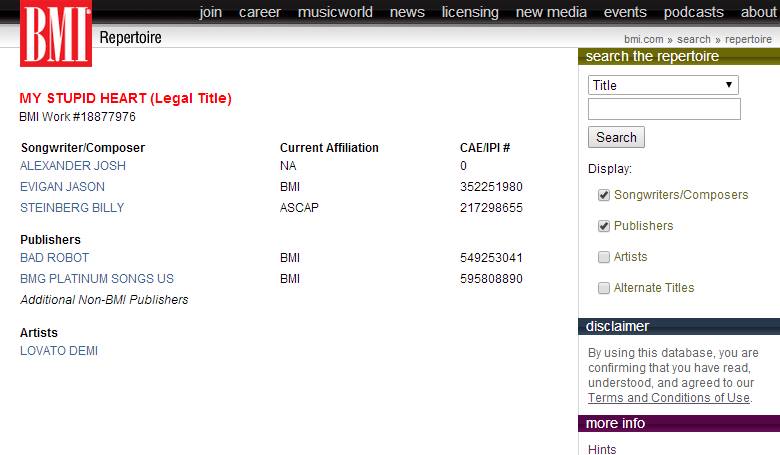Click the repertoire breadcrumb link
Screen dimensions: 780x455
(748, 39)
